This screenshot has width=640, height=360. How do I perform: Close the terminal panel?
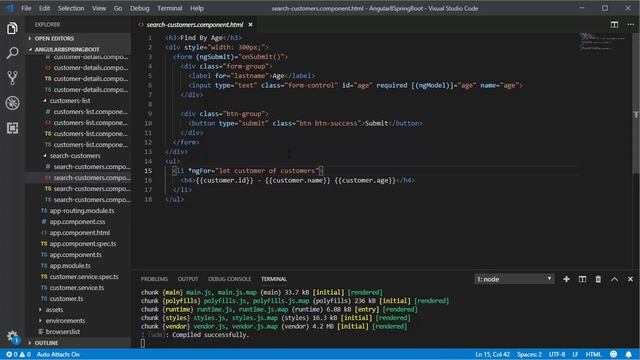pos(630,279)
